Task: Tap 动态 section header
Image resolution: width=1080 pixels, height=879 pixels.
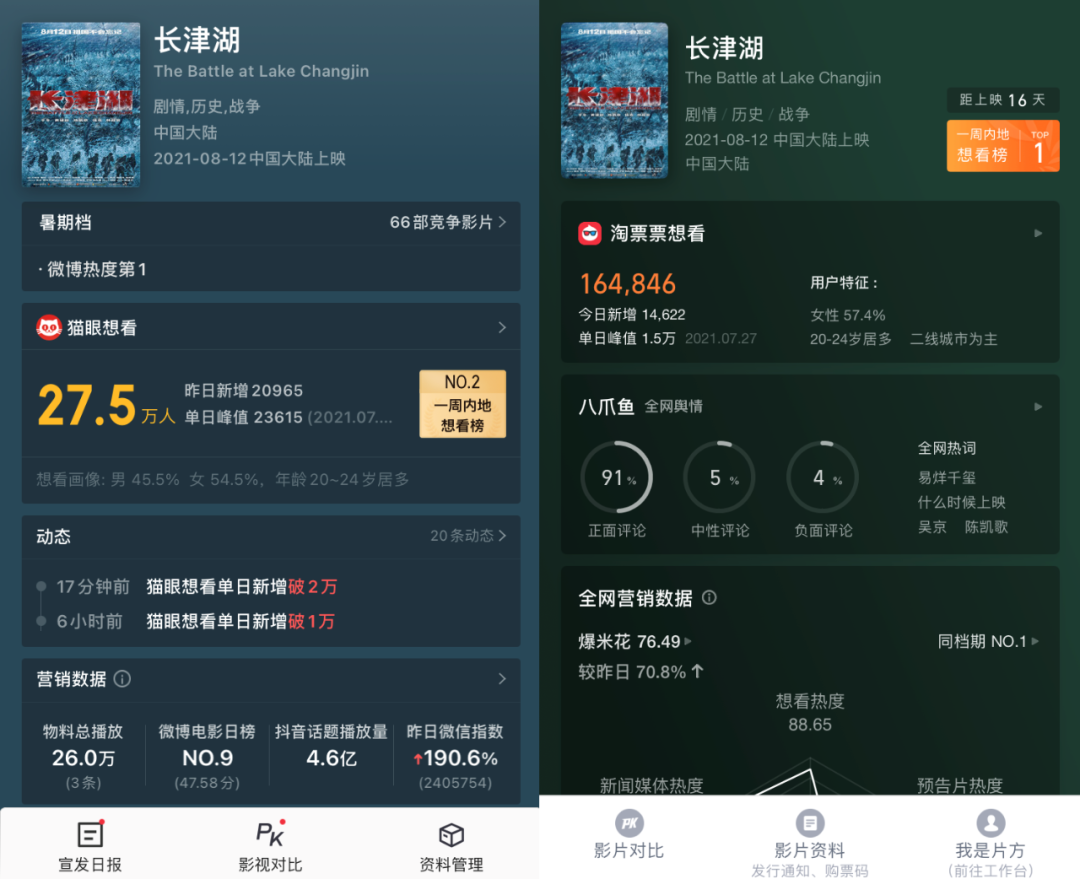Action: click(x=54, y=537)
